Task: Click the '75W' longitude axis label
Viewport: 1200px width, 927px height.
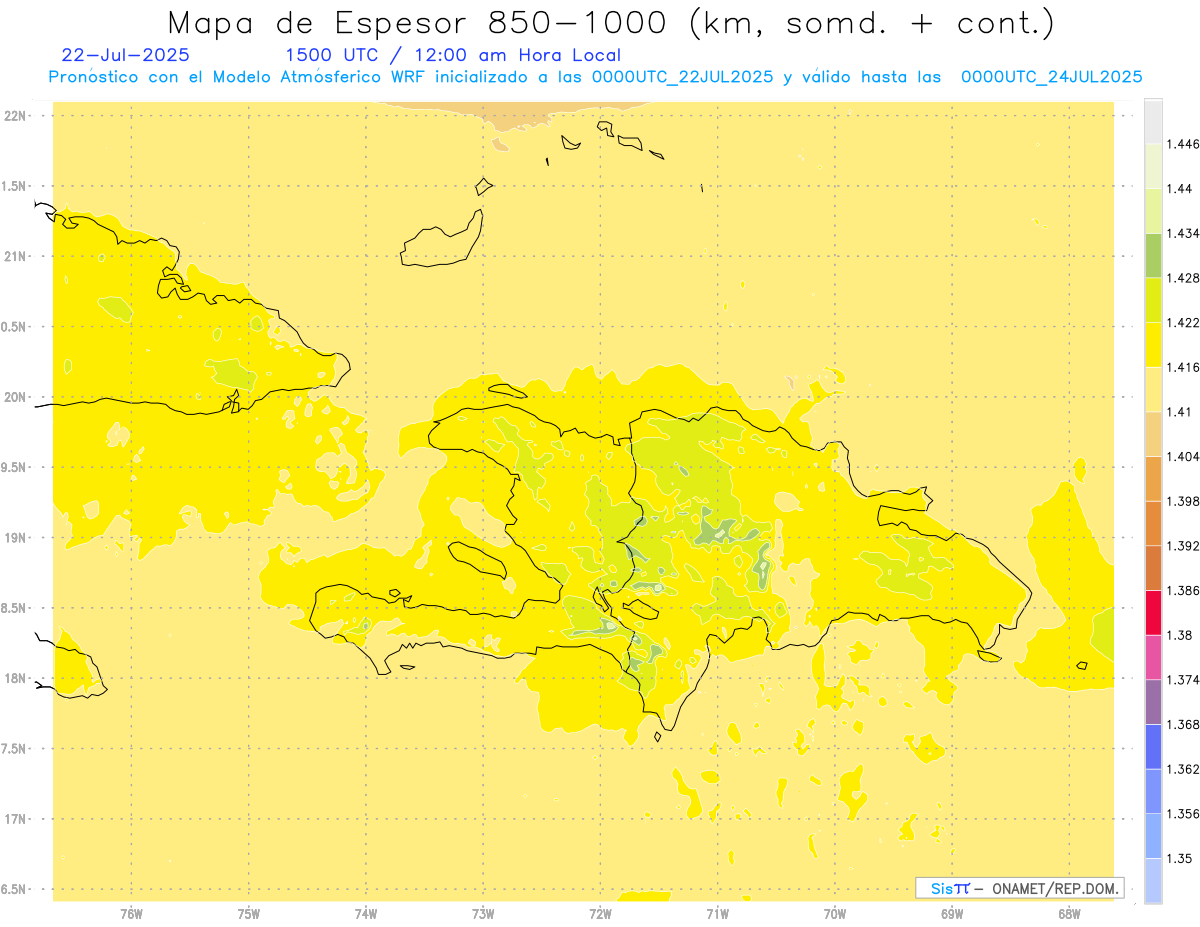Action: coord(248,915)
